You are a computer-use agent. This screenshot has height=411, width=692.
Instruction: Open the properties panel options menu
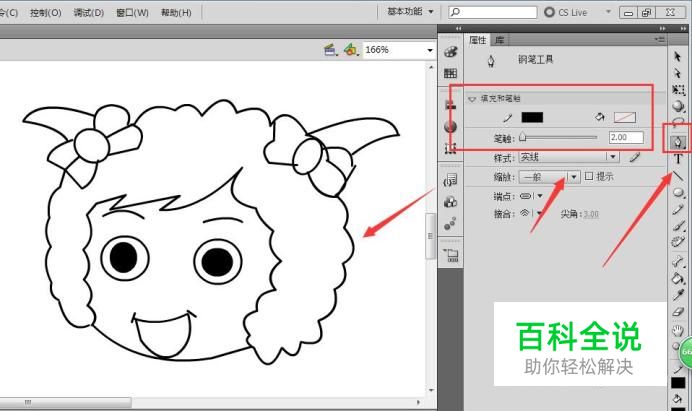(x=659, y=40)
